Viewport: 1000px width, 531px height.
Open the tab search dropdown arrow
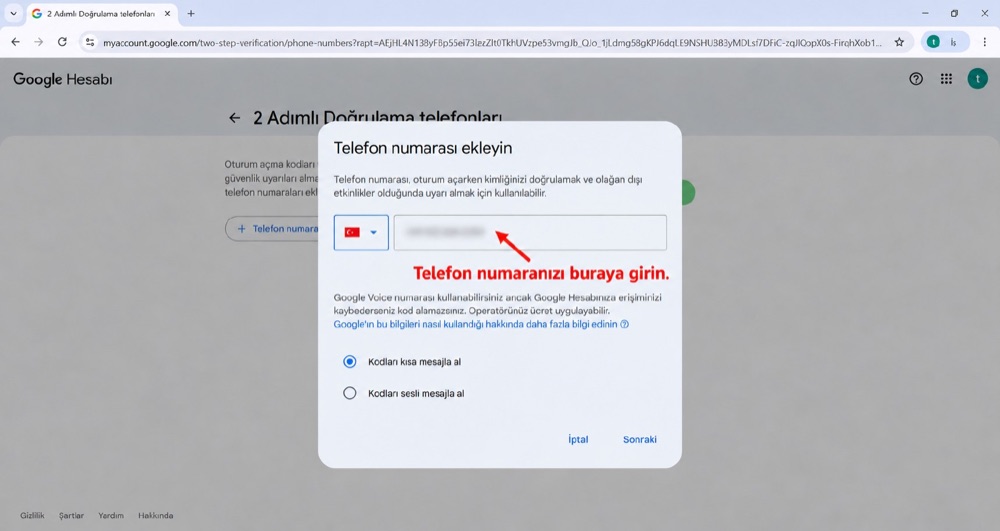(x=13, y=13)
